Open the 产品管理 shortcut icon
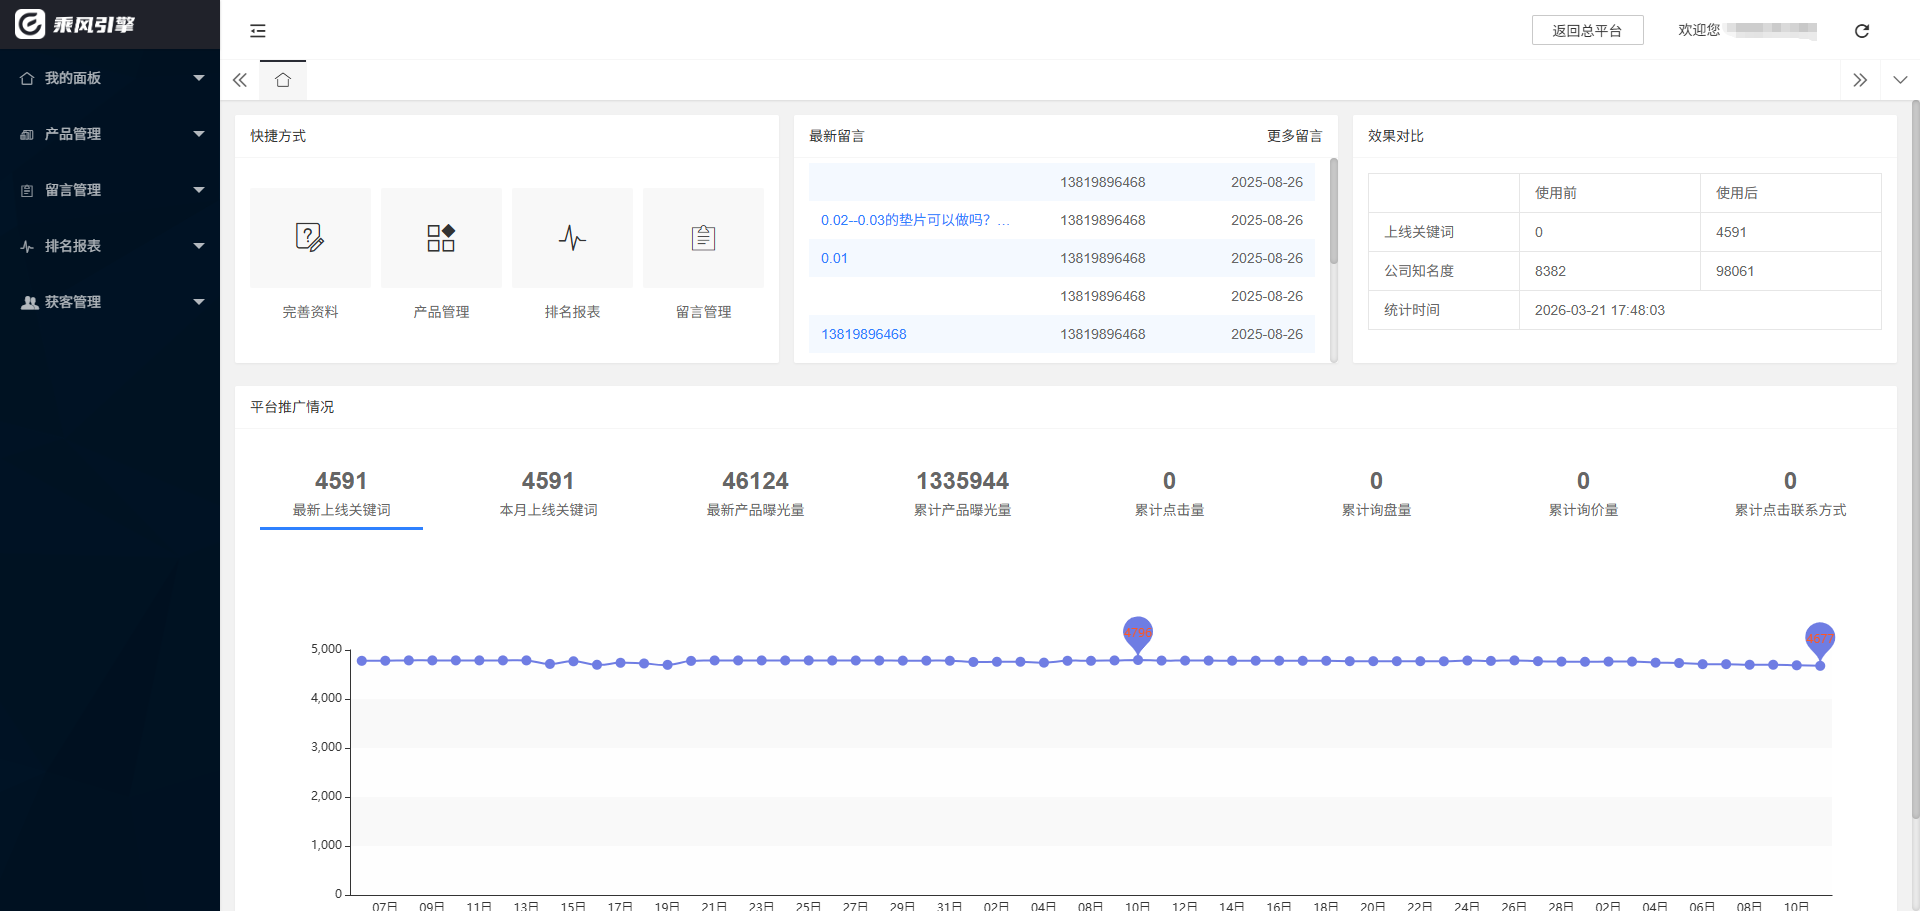 pos(441,238)
